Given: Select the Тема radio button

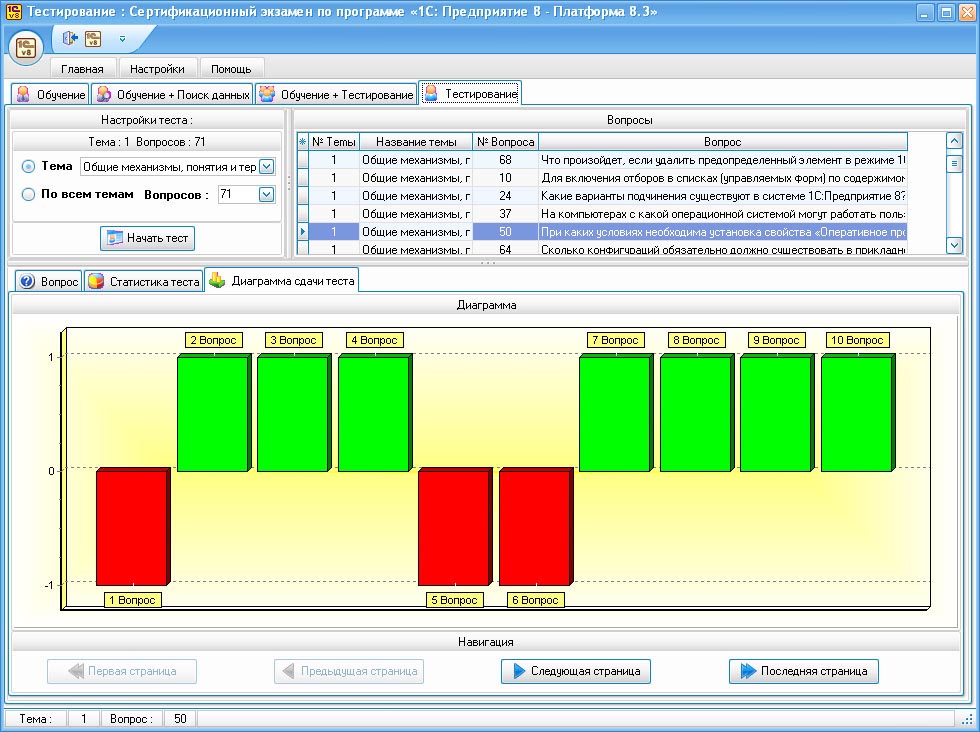Looking at the screenshot, I should click(28, 167).
